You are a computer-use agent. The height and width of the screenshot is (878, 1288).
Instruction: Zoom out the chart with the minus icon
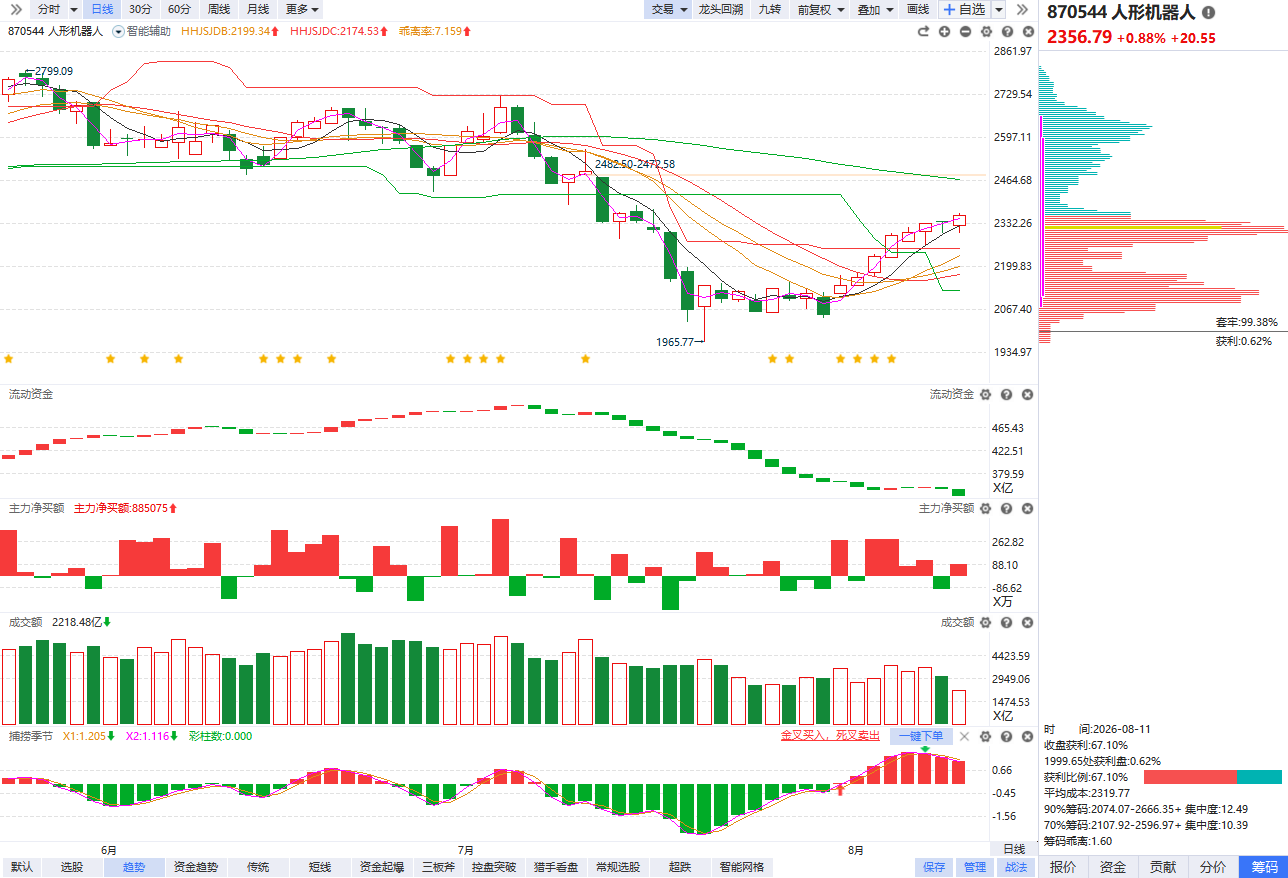tap(965, 31)
